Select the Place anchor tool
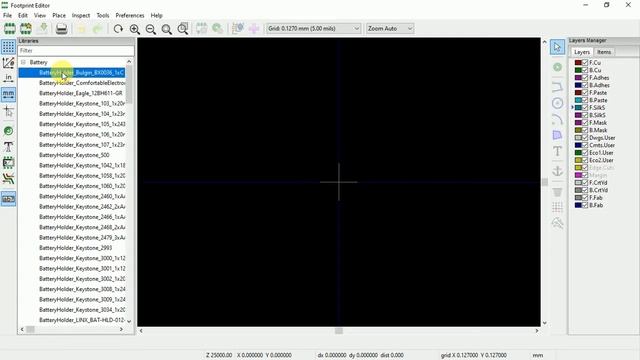Viewport: 640px width, 360px height. tap(557, 171)
